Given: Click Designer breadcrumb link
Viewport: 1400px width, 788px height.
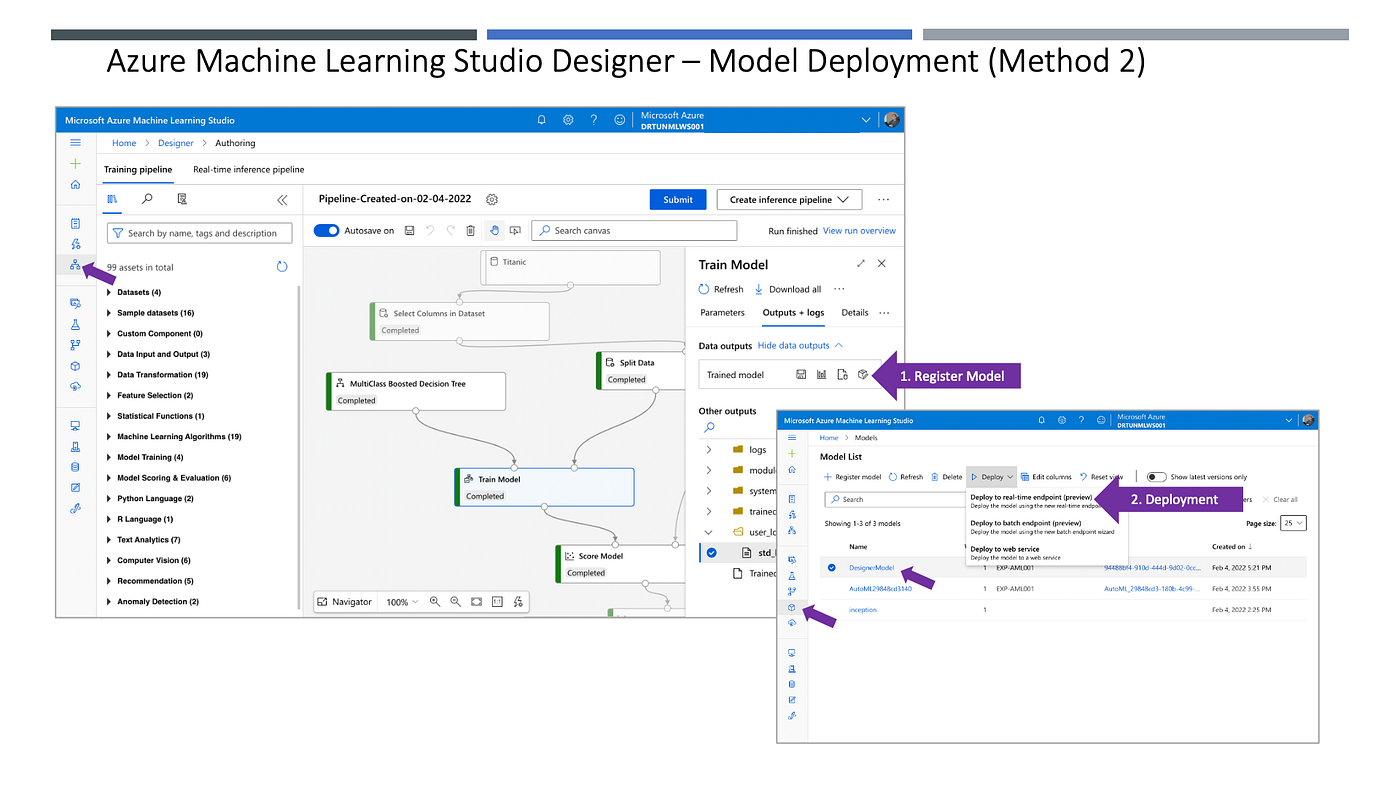Looking at the screenshot, I should click(x=176, y=143).
